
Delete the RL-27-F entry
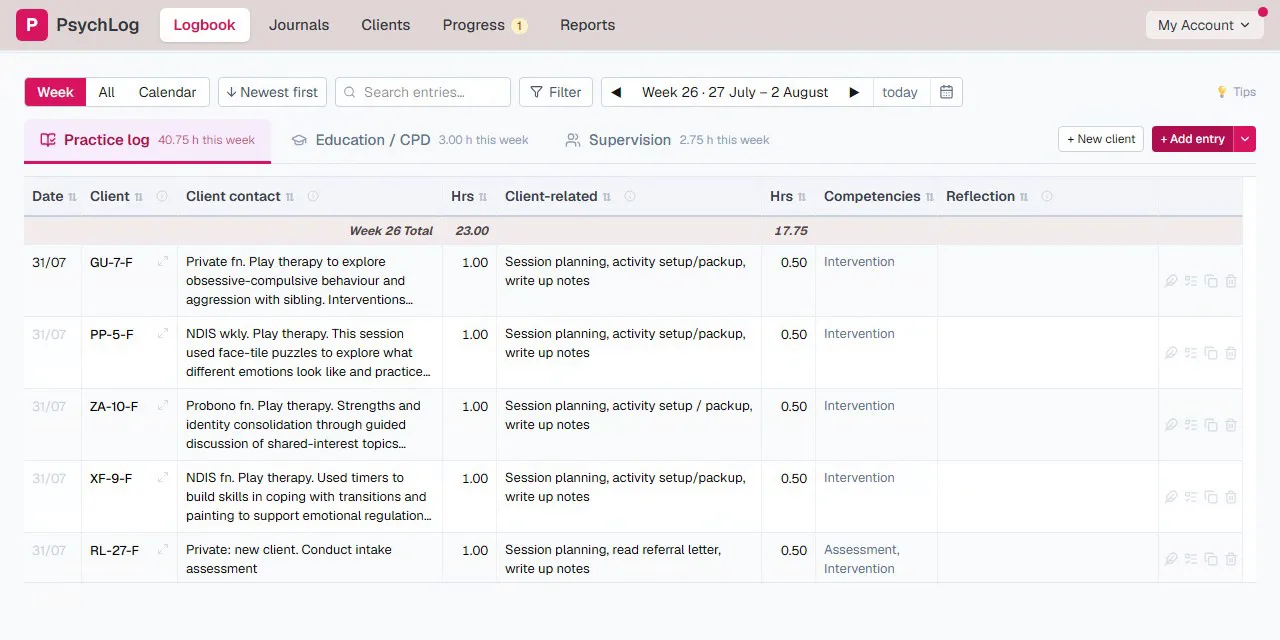1231,559
